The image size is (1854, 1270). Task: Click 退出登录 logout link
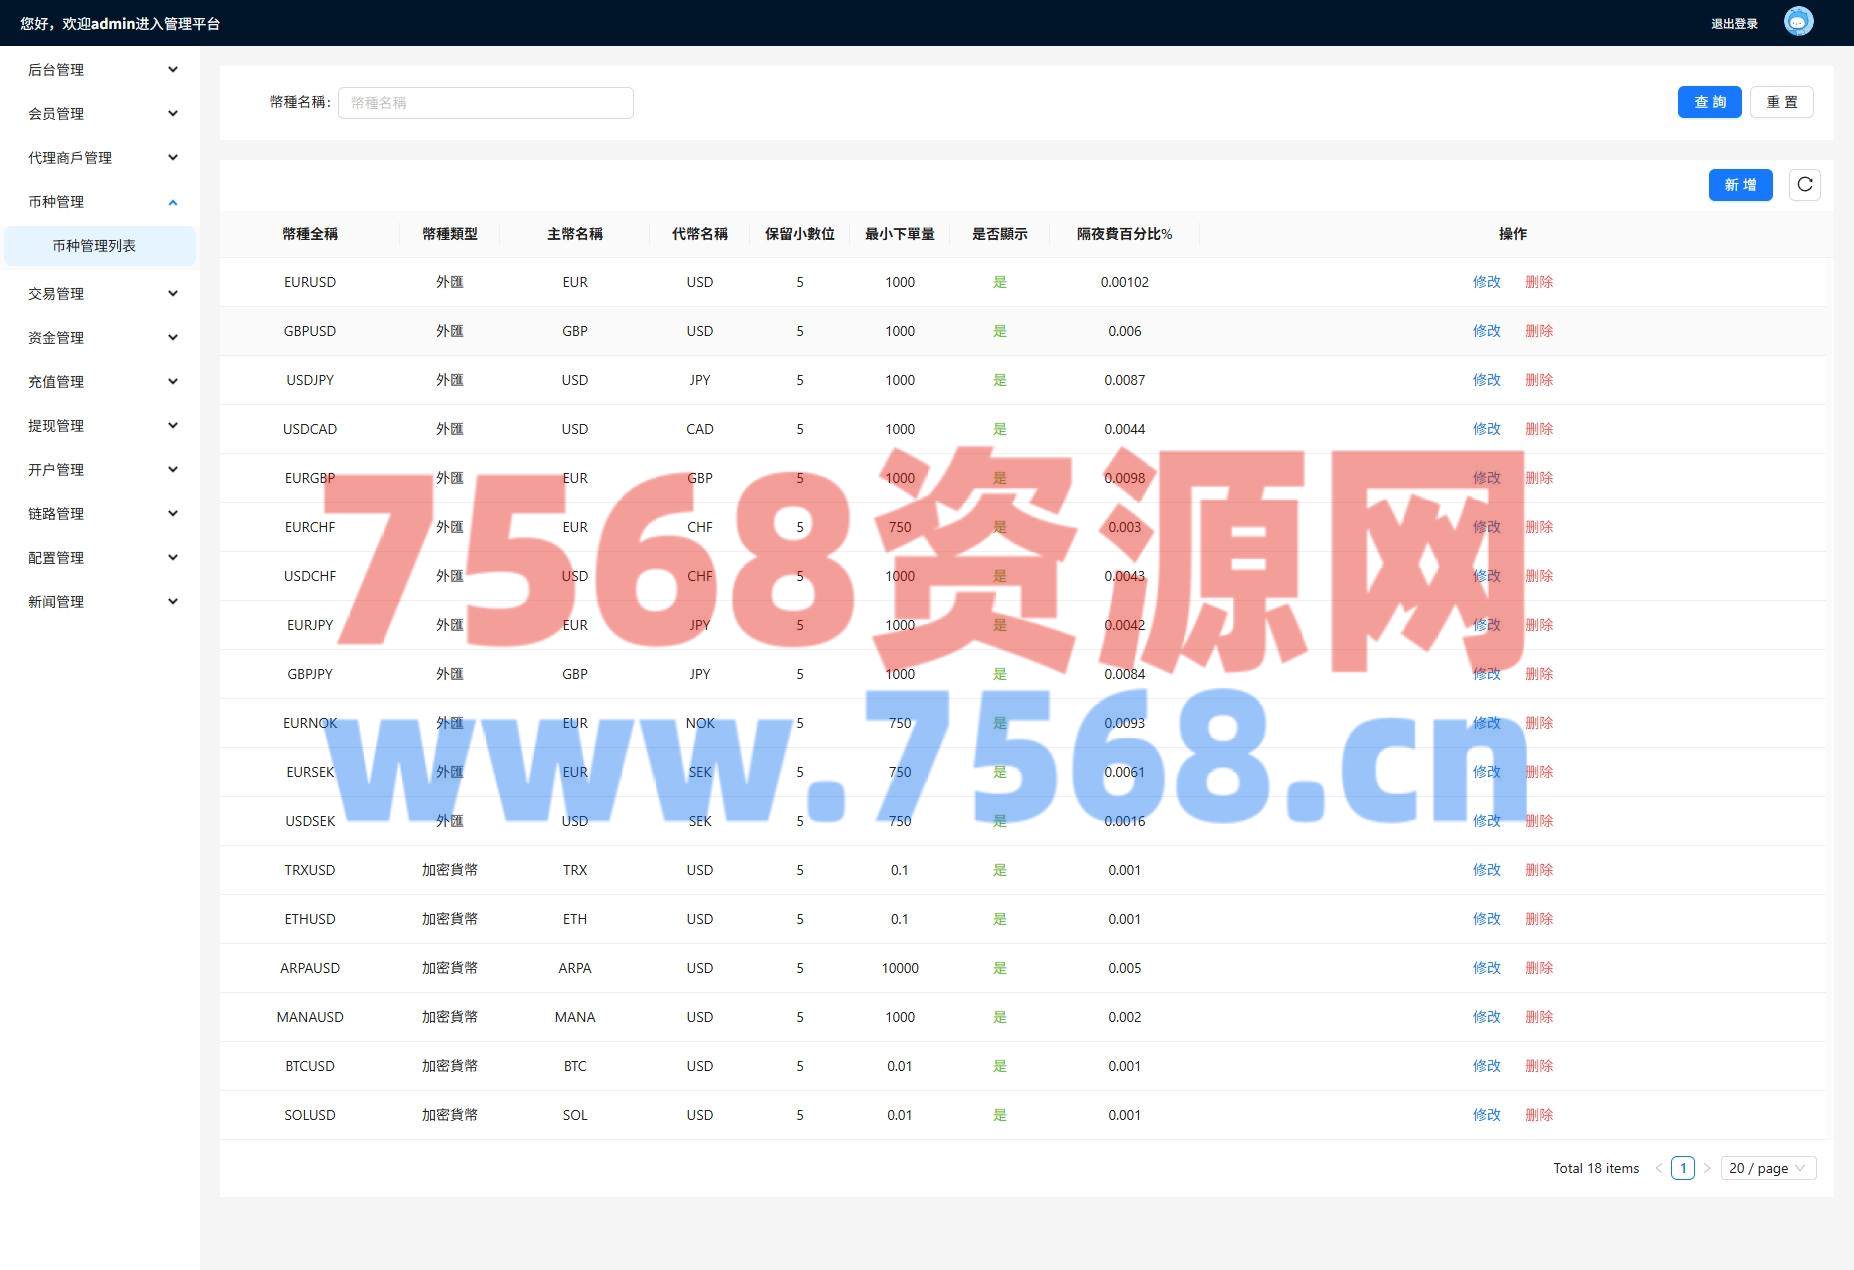(x=1734, y=24)
